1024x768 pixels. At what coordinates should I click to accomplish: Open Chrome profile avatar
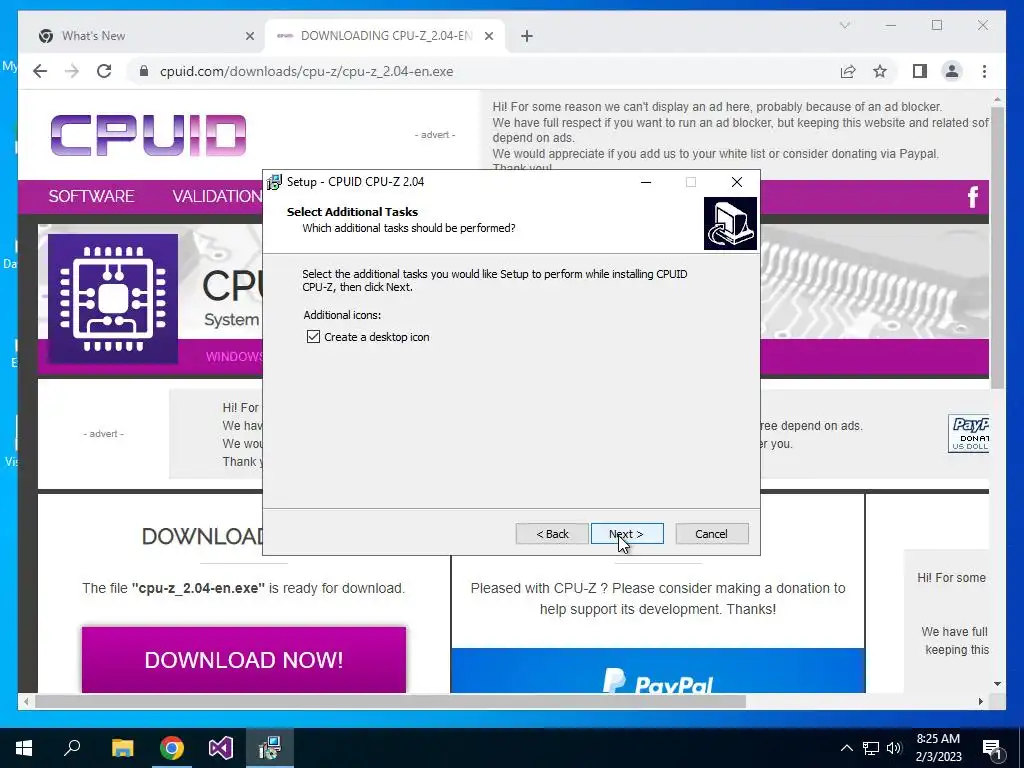tap(952, 71)
